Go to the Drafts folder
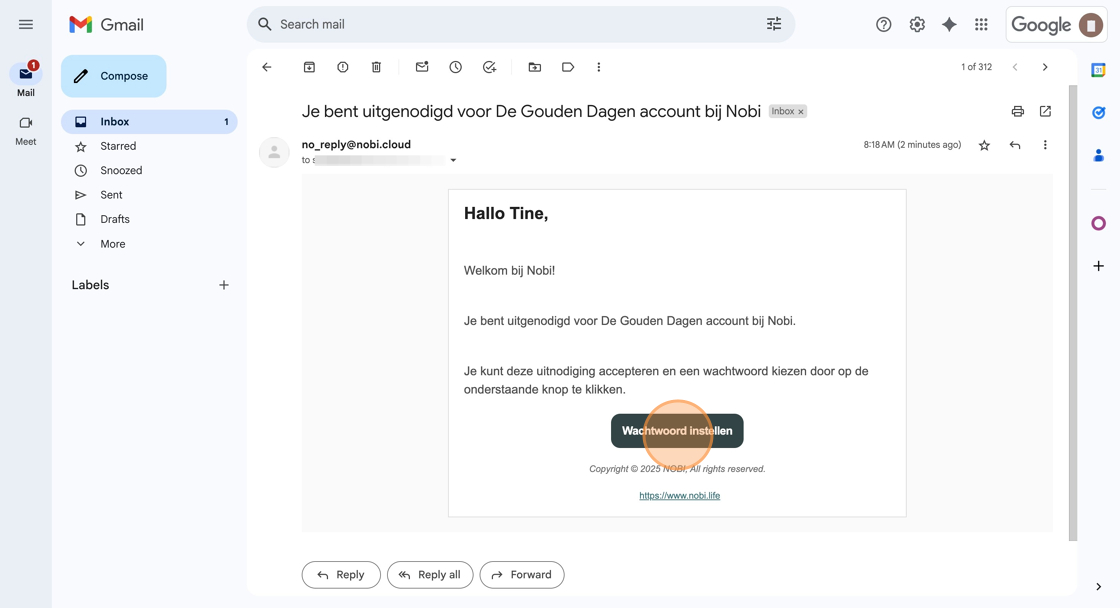 (115, 219)
